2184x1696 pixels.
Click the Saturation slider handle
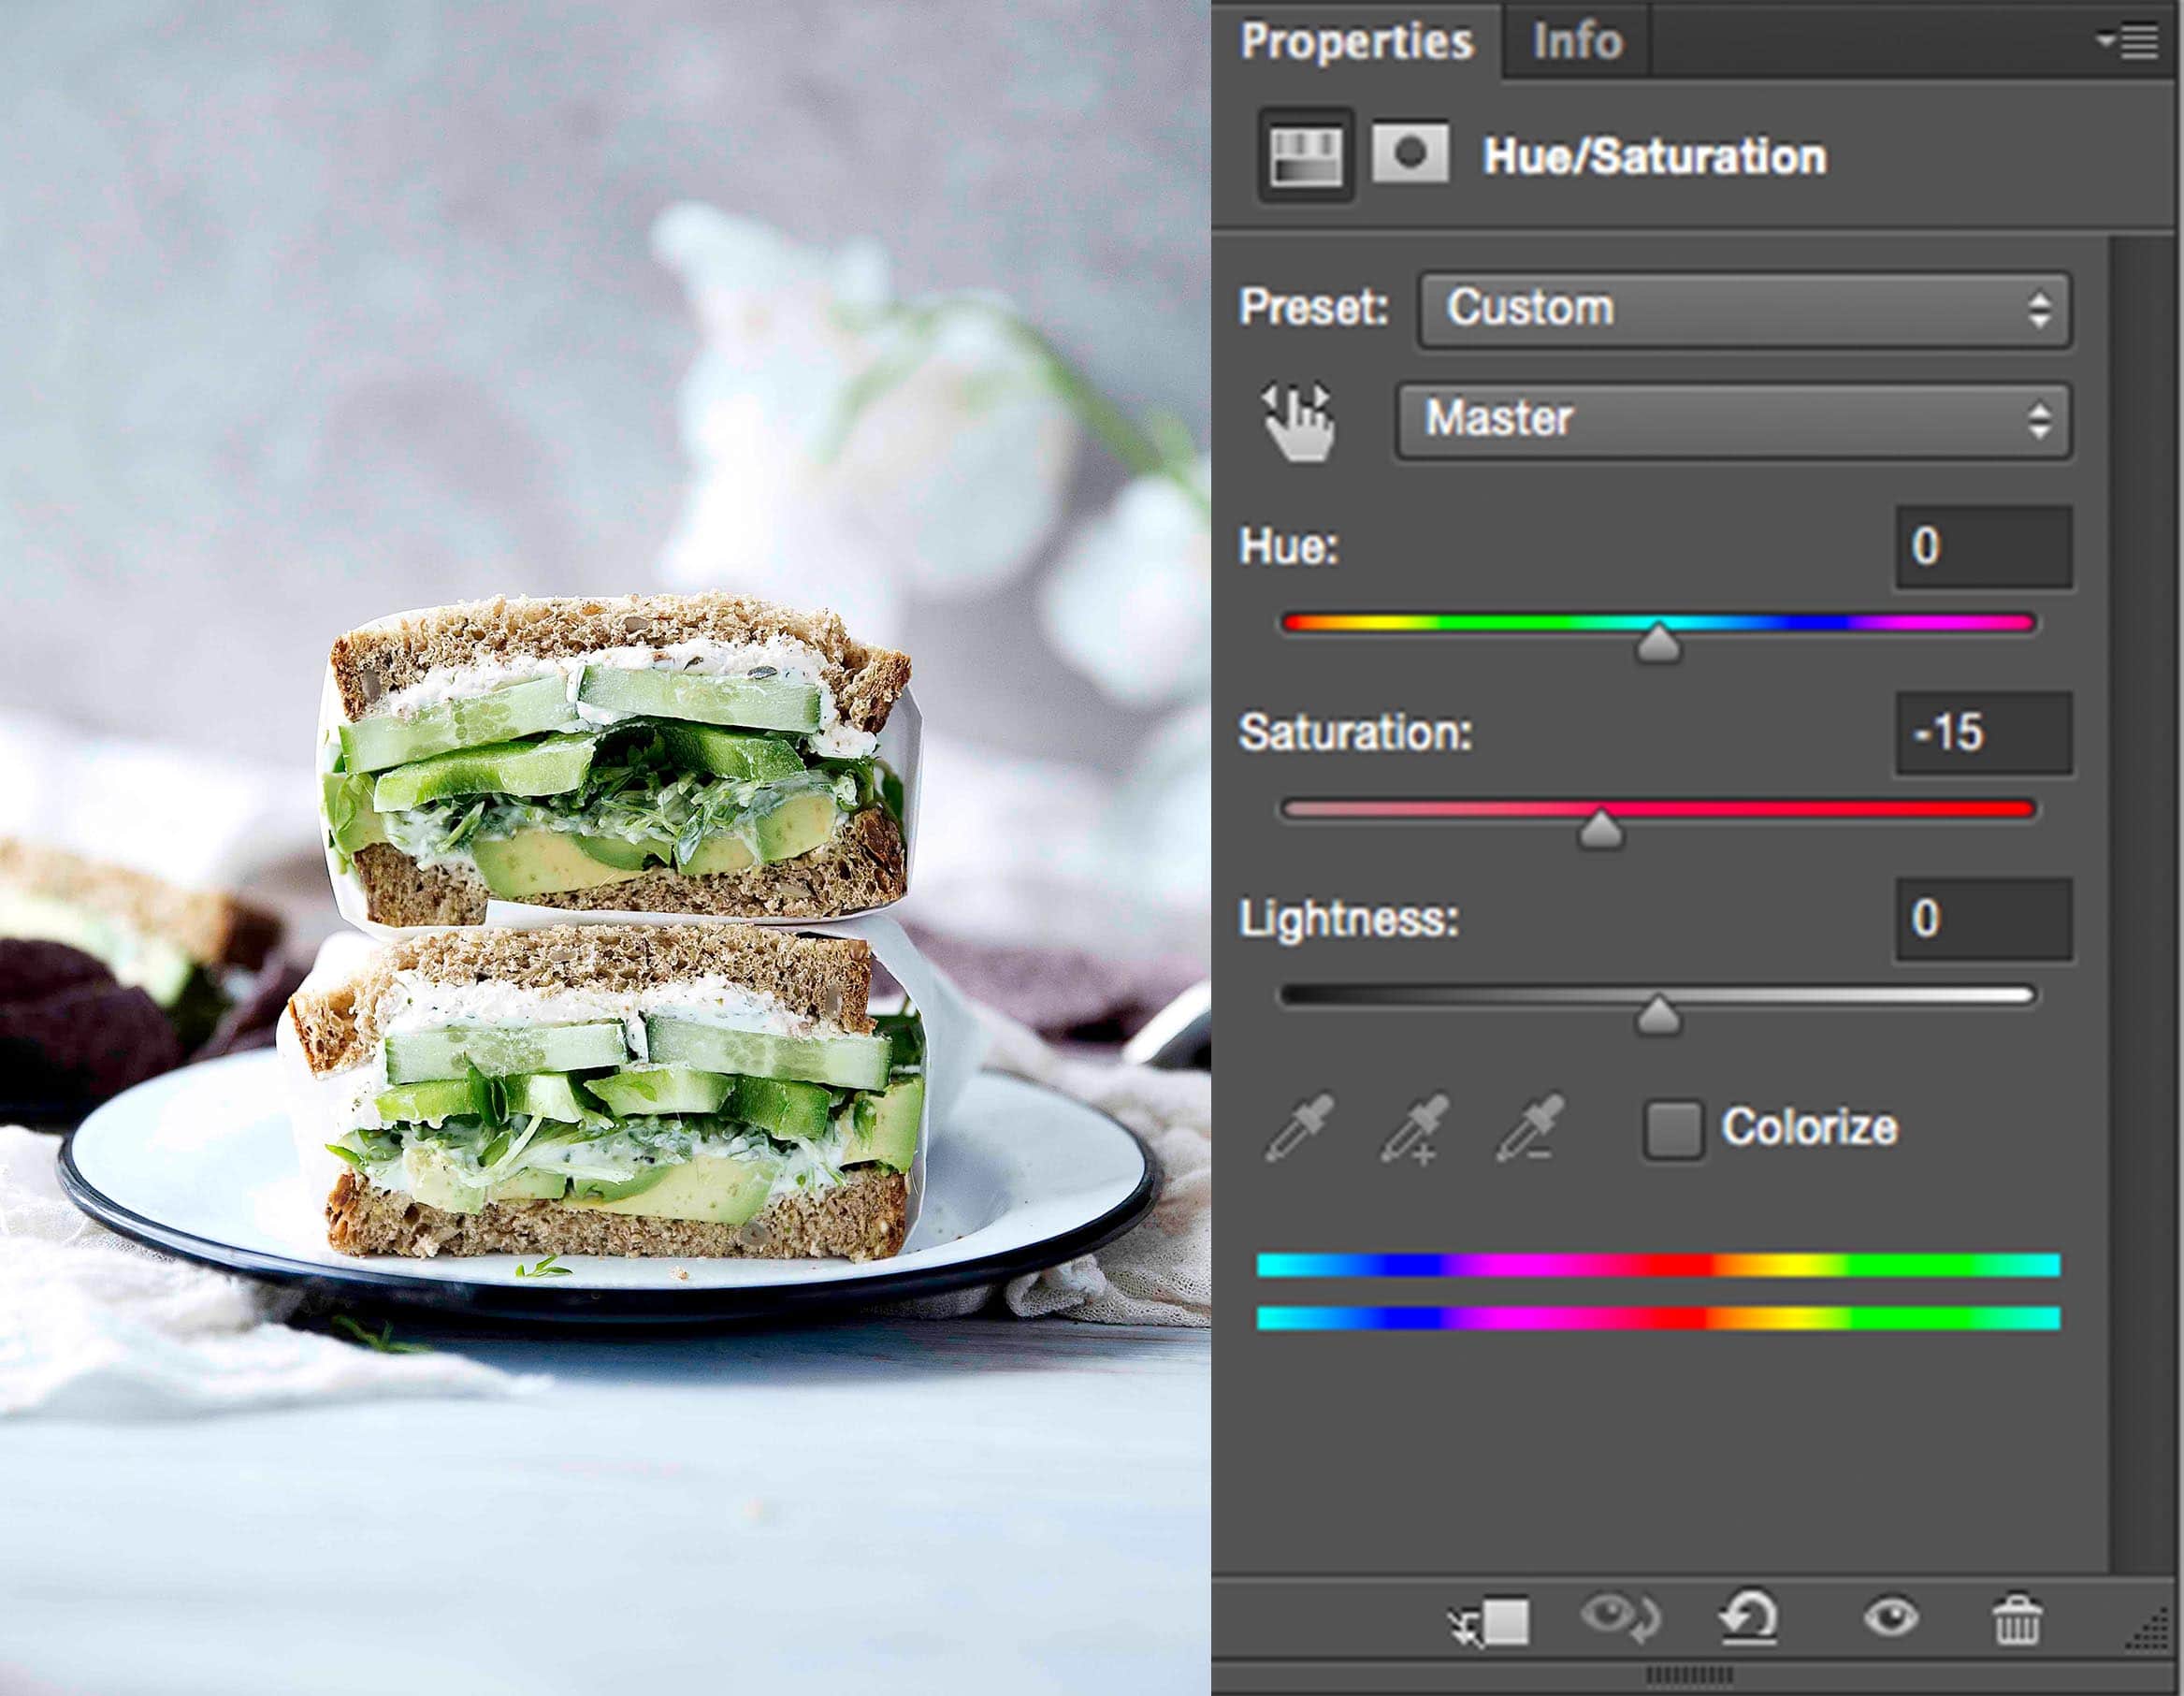point(1600,830)
